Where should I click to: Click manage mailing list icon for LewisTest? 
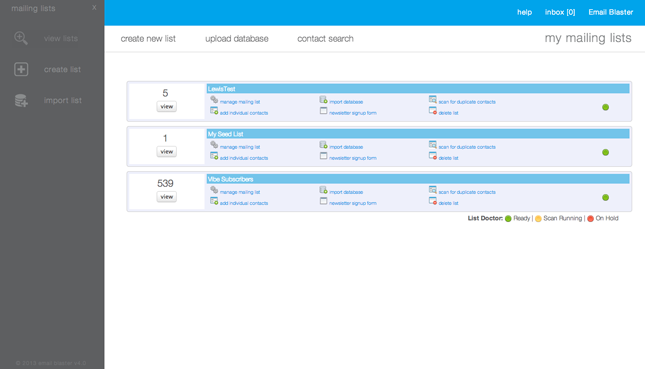pos(214,100)
